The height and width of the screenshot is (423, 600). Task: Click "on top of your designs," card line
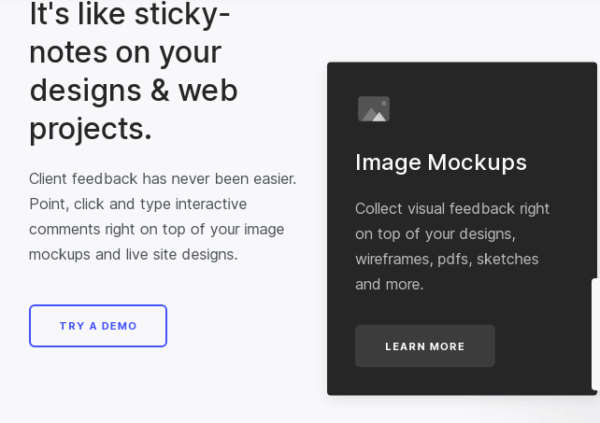pyautogui.click(x=434, y=234)
